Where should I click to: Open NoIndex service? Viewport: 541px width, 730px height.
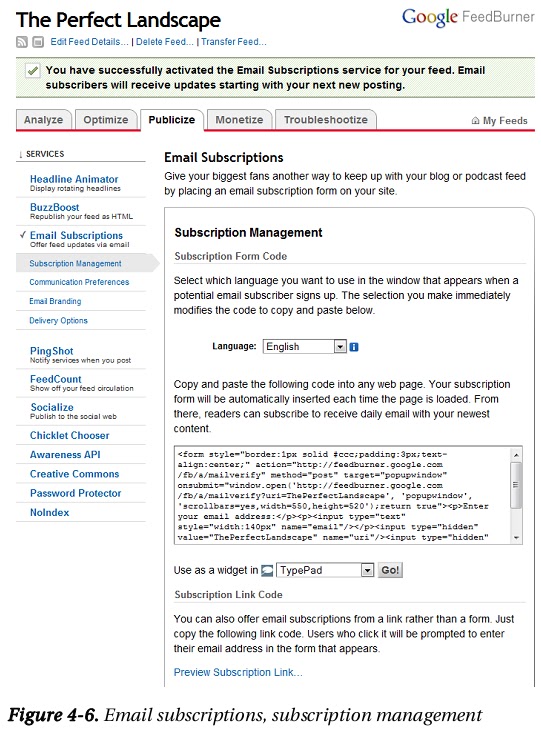(x=49, y=512)
